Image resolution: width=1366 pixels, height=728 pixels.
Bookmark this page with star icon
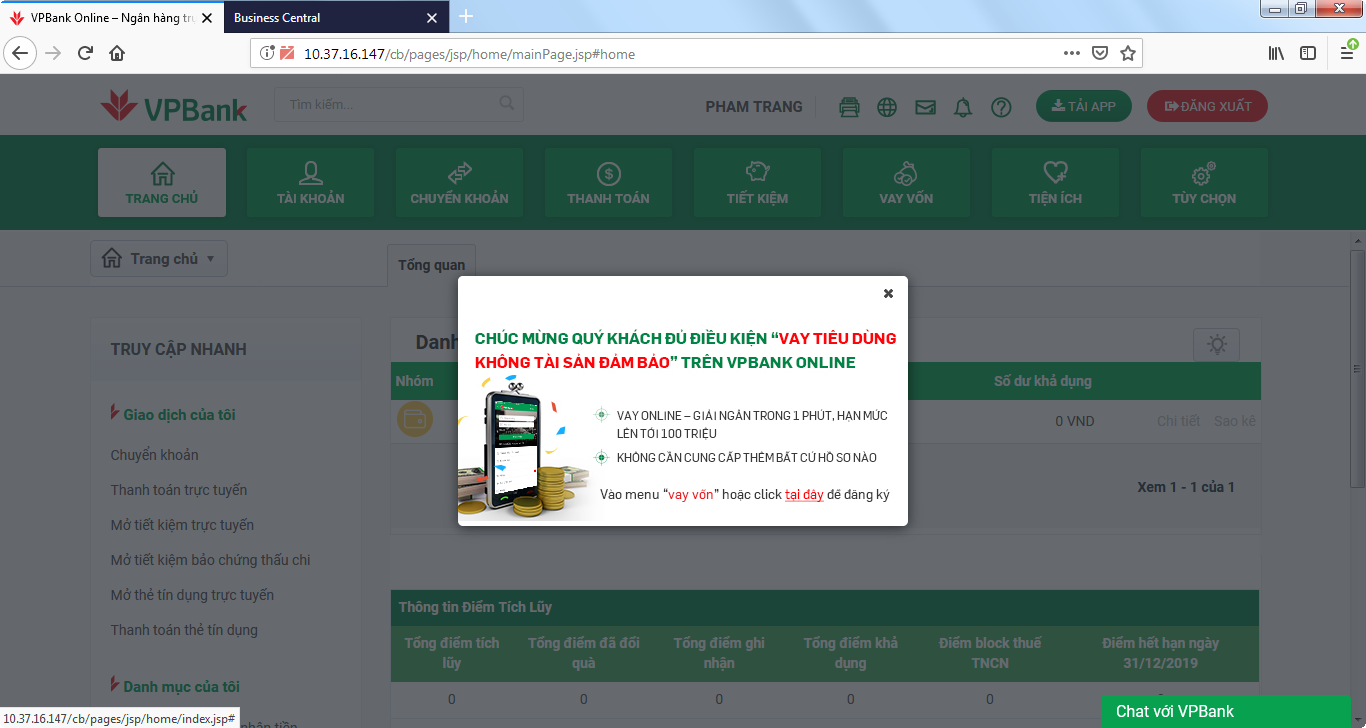[x=1128, y=53]
